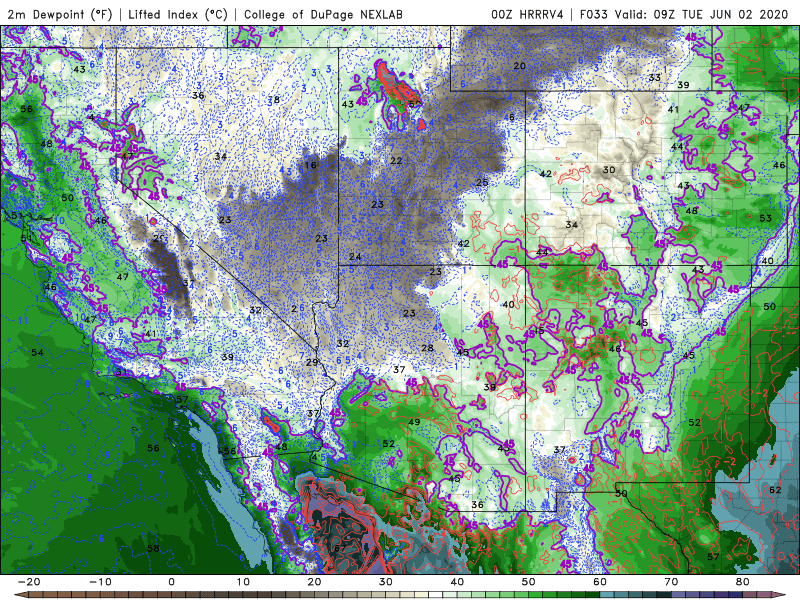The height and width of the screenshot is (600, 800).
Task: Click the '-10' colorbar scale label
Action: pos(100,582)
